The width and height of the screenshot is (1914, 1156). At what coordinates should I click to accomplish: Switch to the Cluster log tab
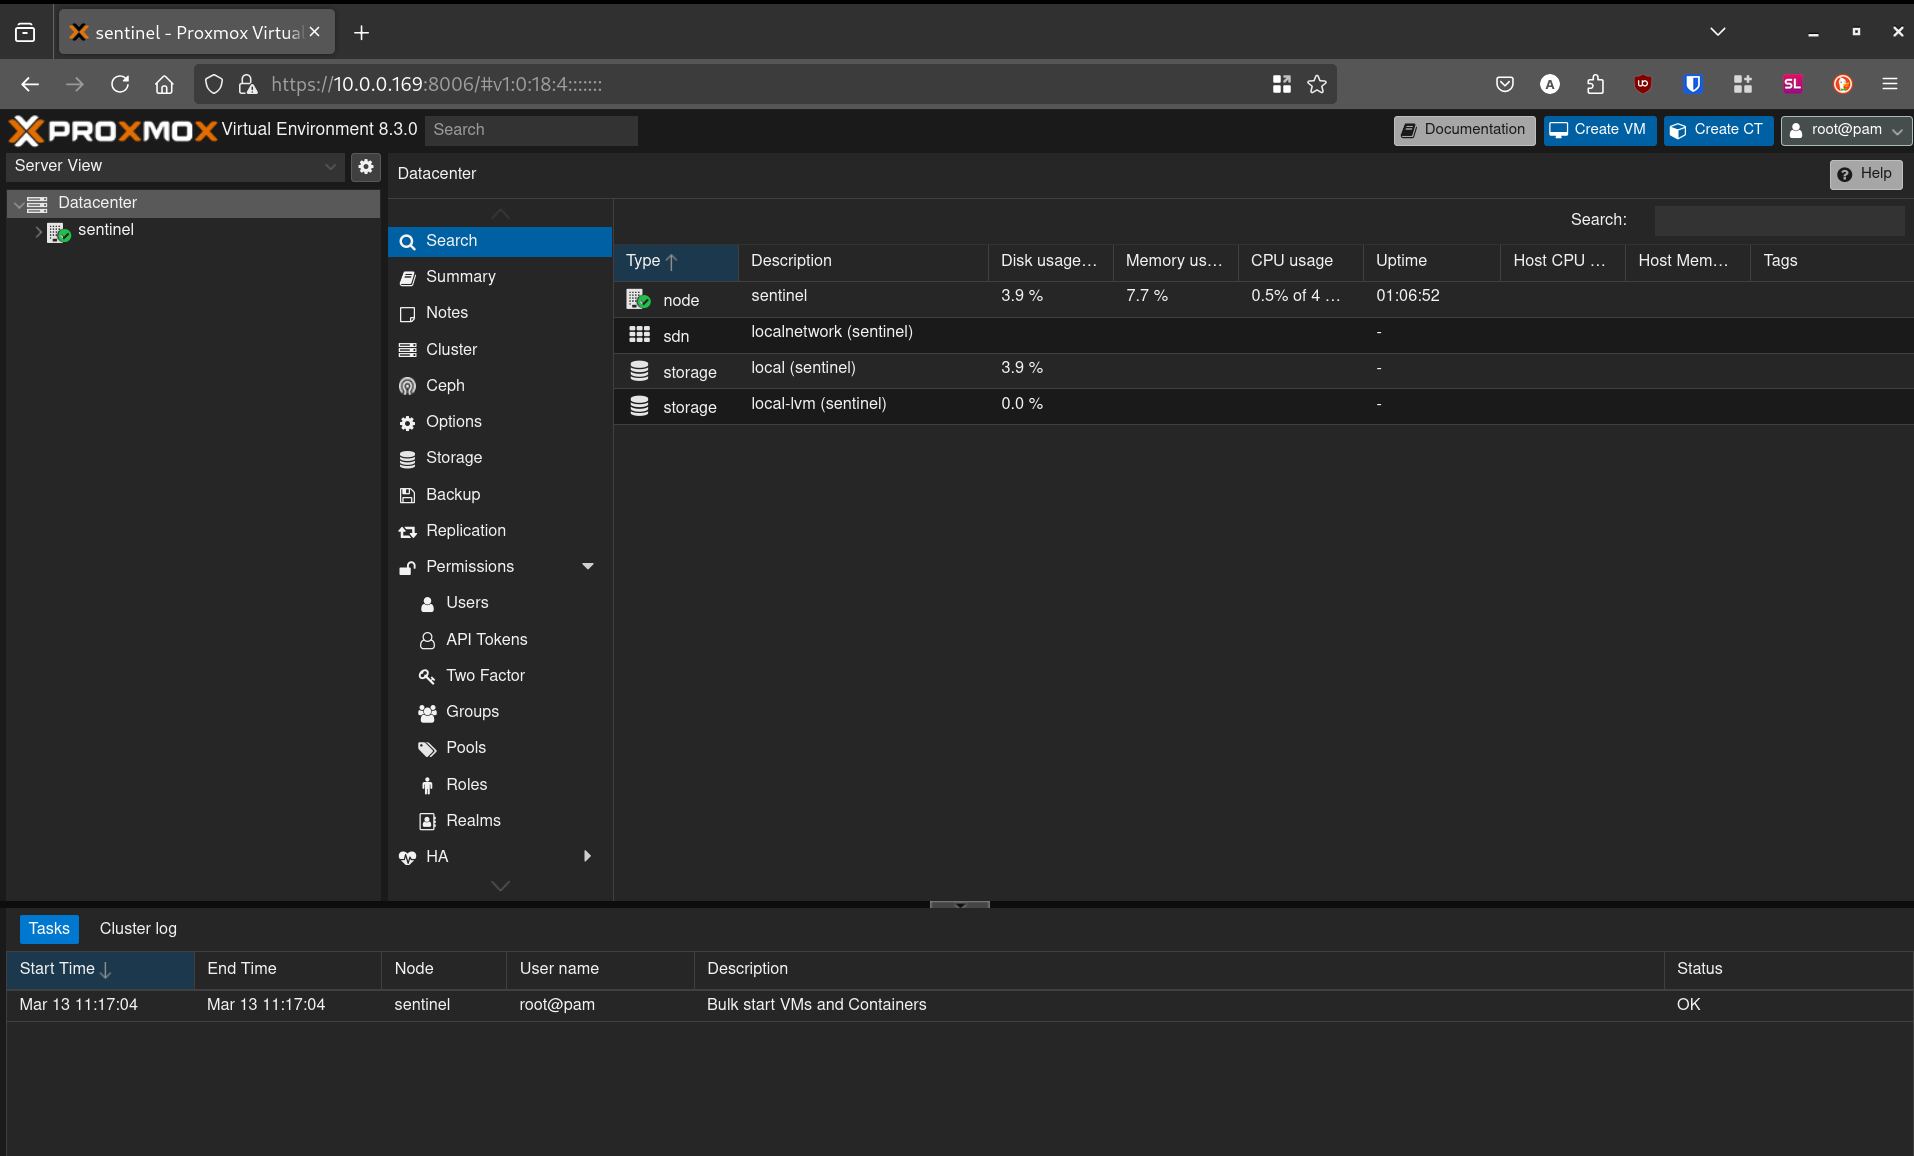138,929
